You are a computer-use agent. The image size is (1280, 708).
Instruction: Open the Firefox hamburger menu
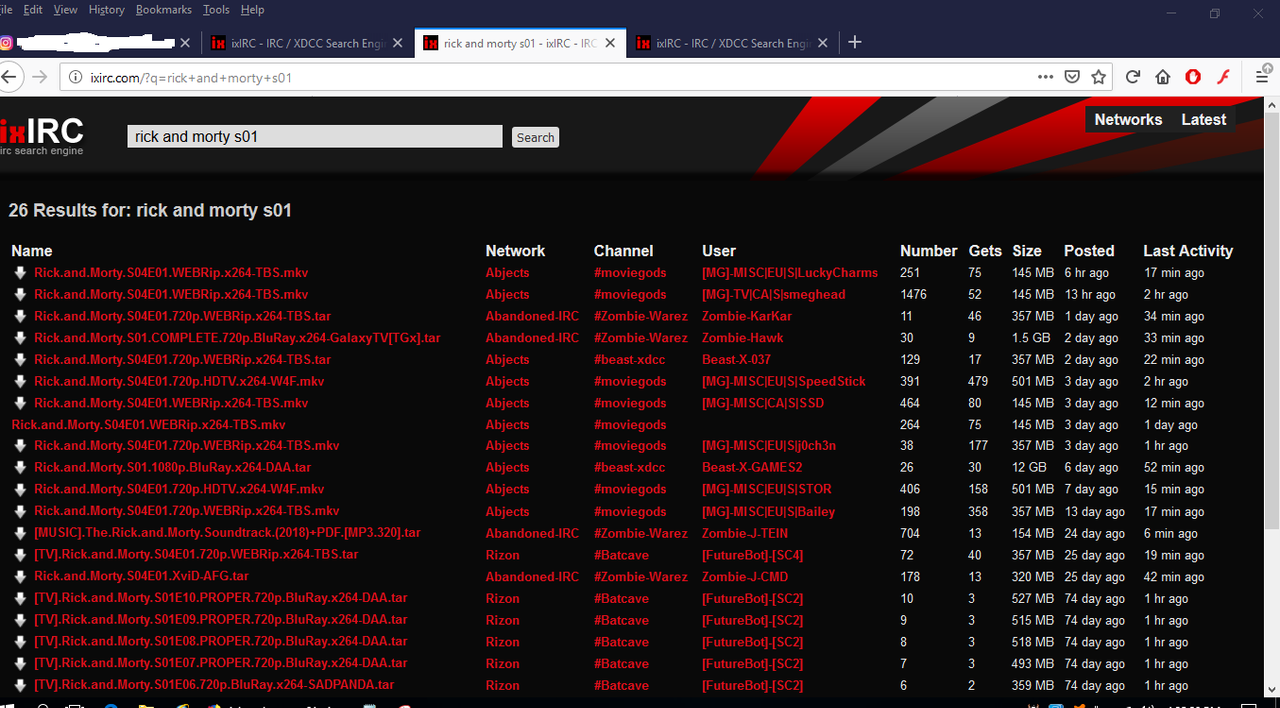(1262, 77)
